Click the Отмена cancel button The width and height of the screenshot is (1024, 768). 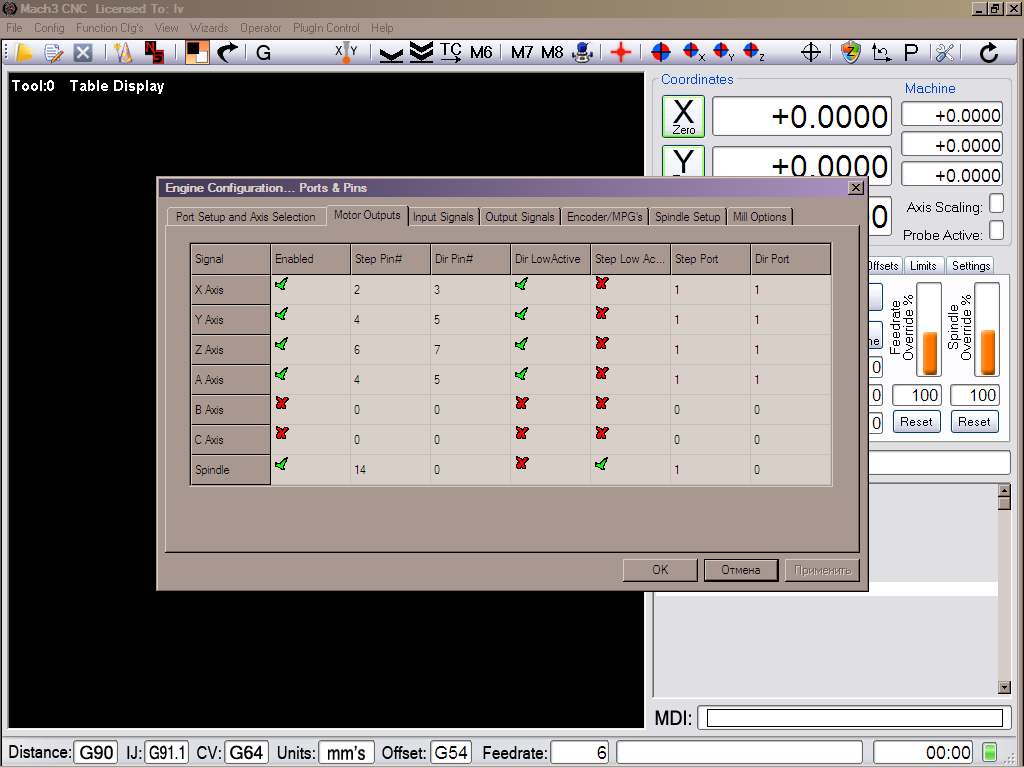pyautogui.click(x=741, y=570)
